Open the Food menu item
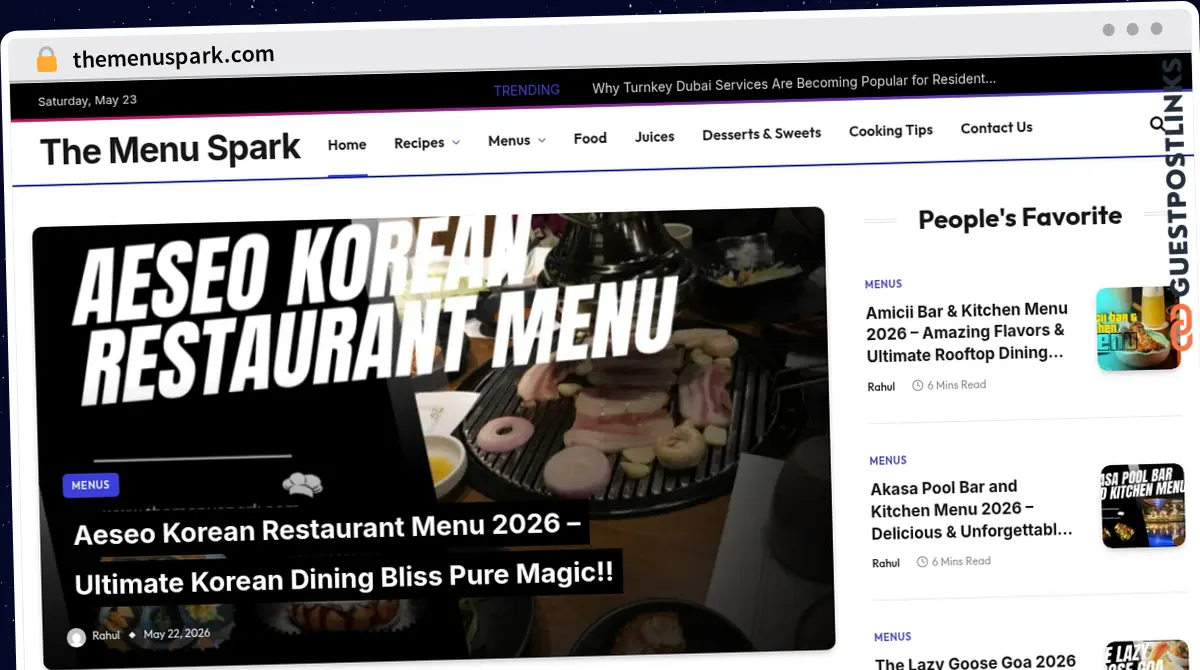The image size is (1200, 670). (x=590, y=138)
